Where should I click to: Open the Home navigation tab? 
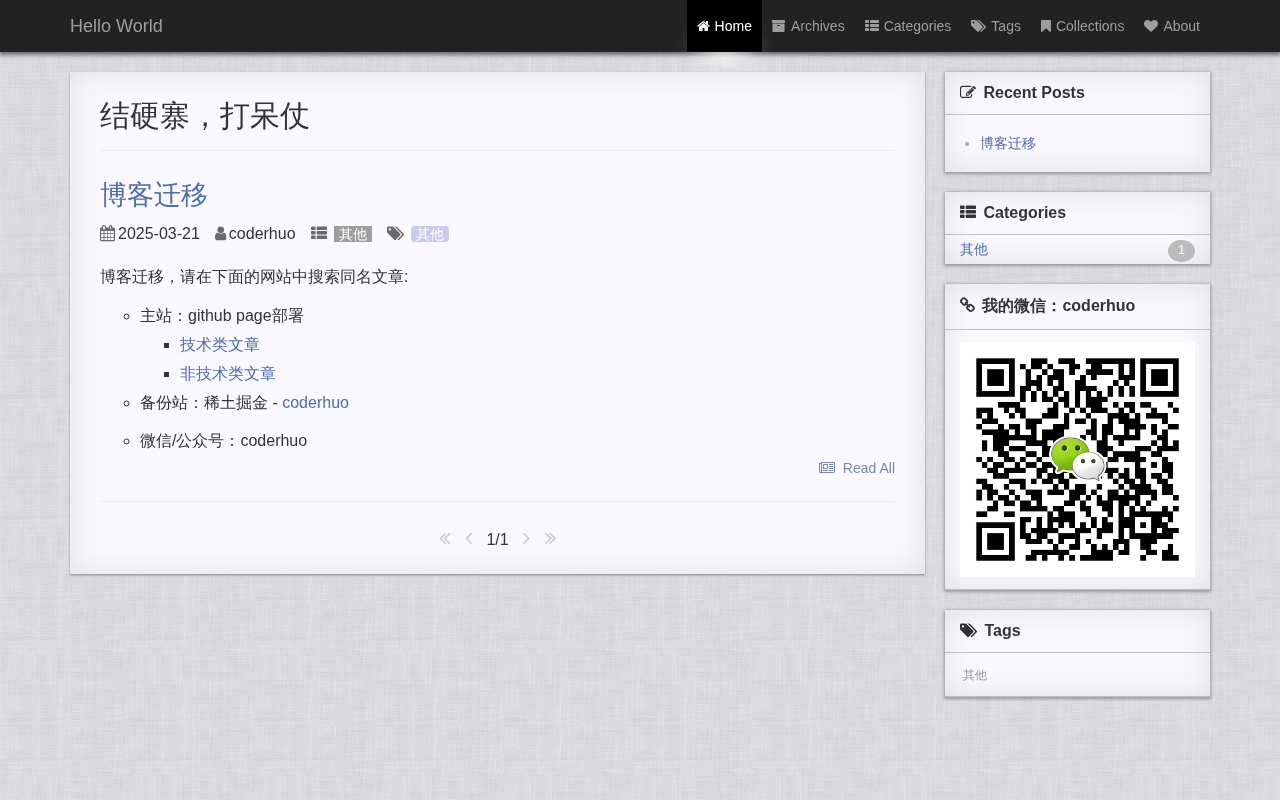(x=724, y=26)
